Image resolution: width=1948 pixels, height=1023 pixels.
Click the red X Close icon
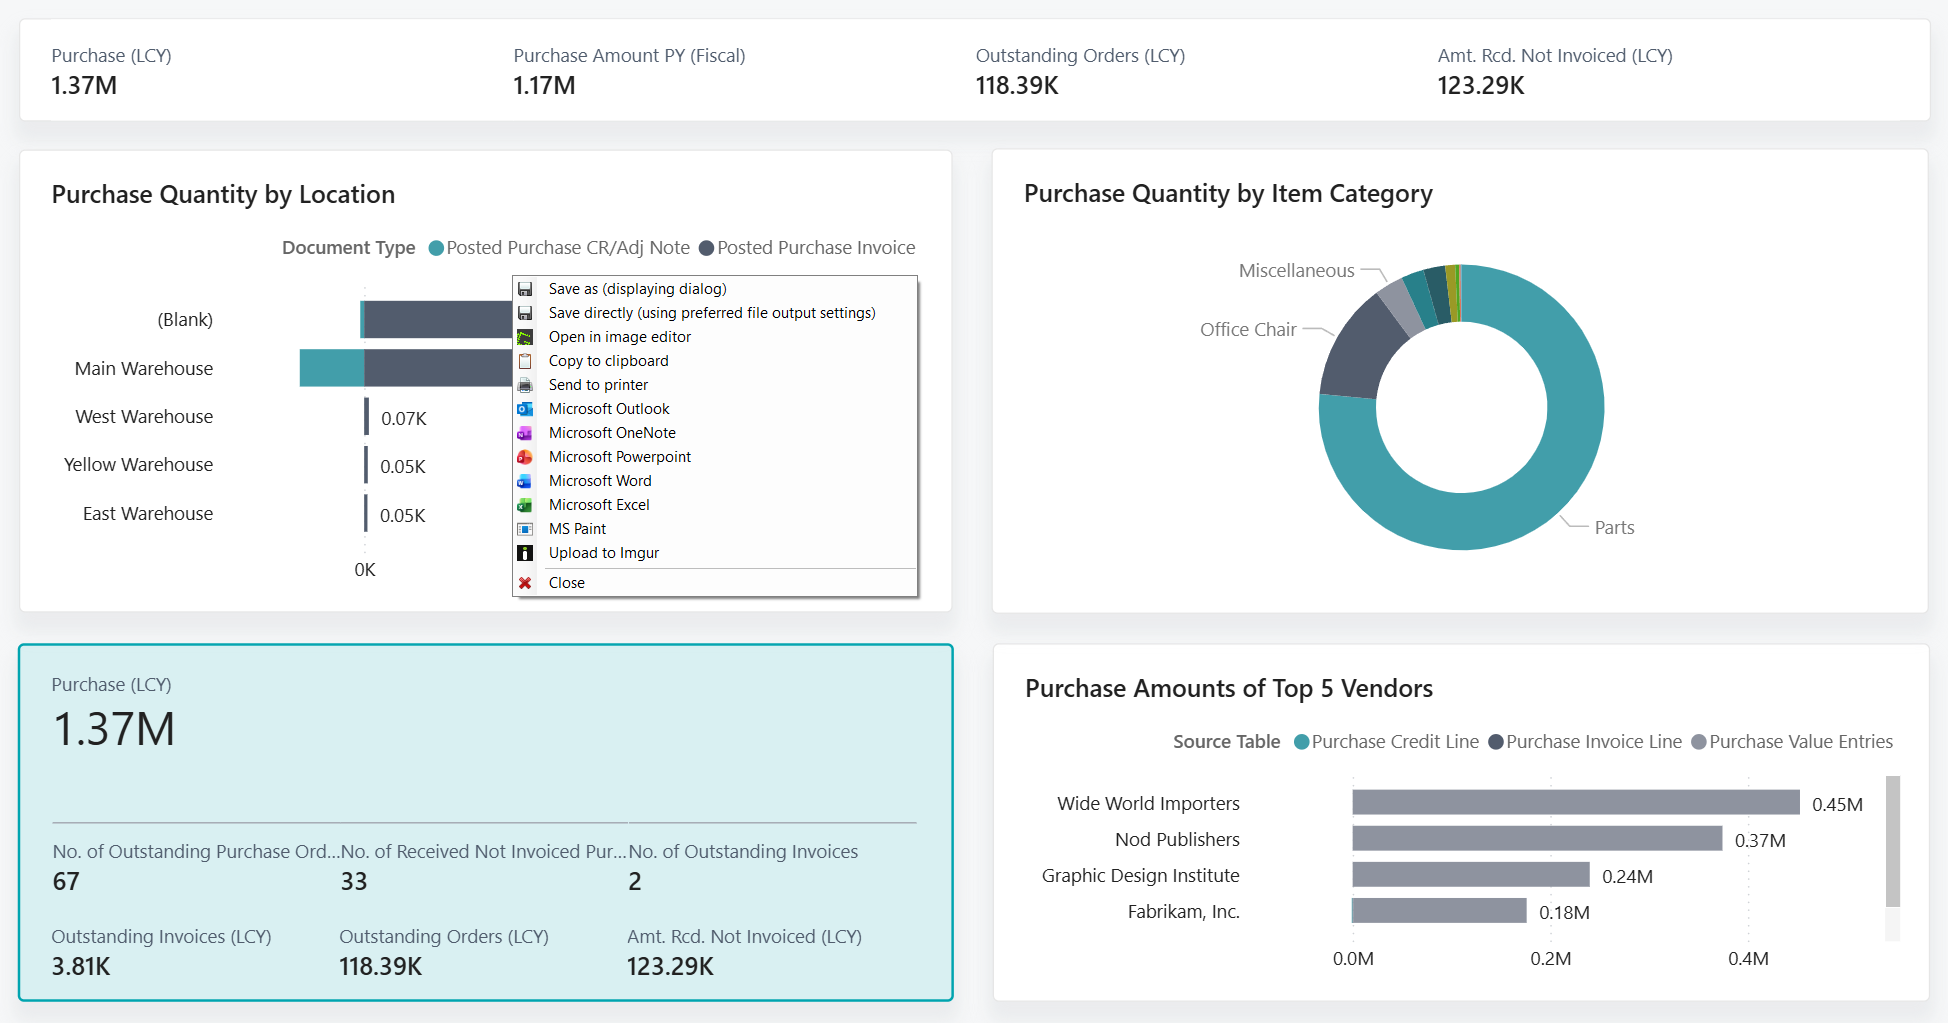(525, 583)
